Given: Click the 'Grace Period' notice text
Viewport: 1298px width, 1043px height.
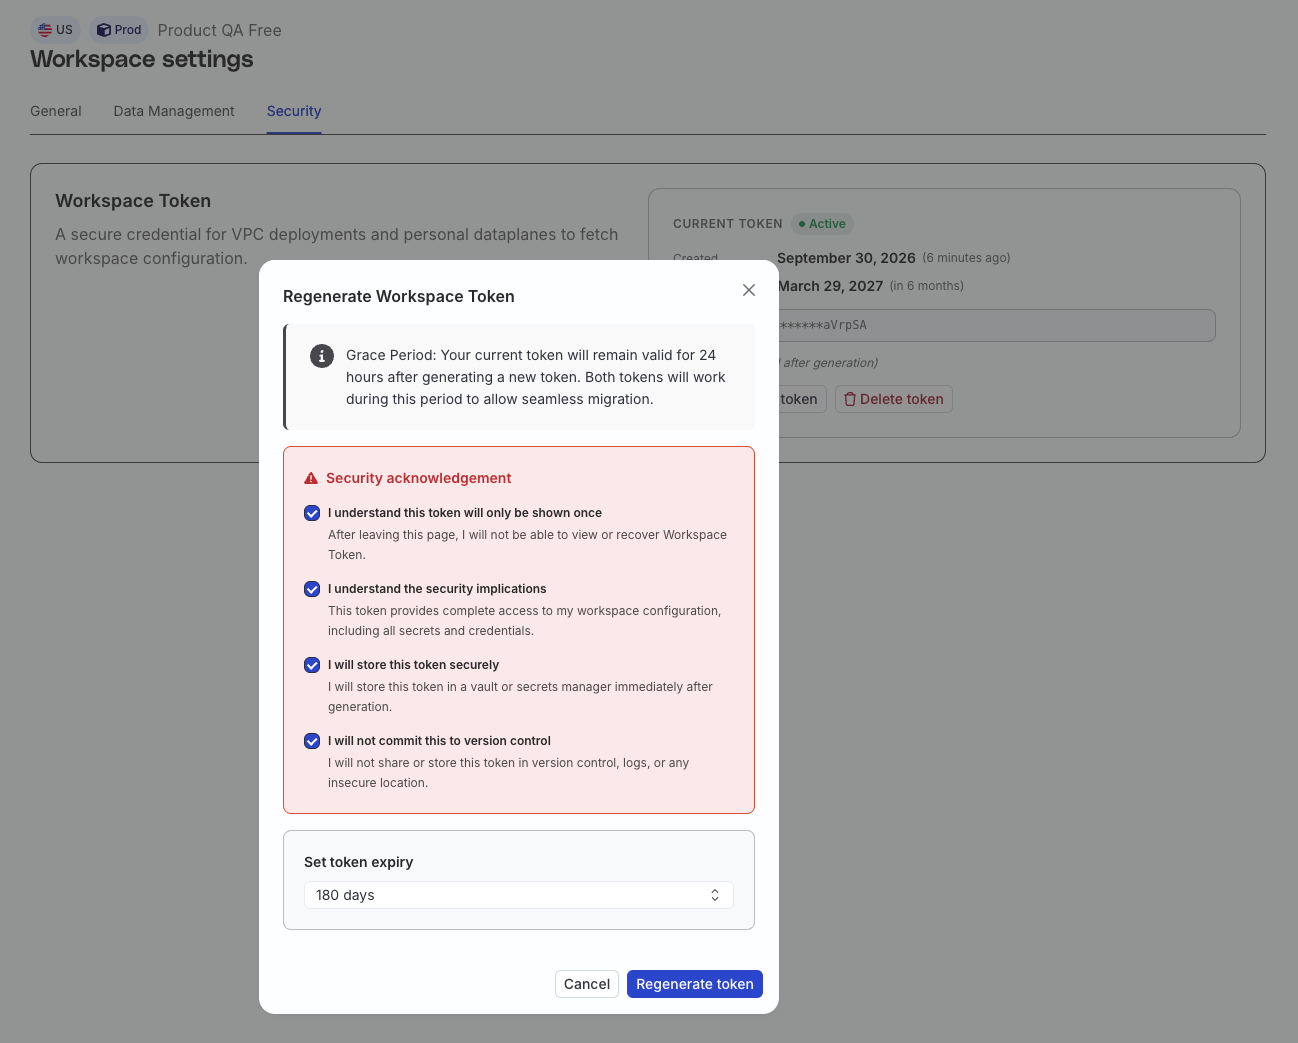Looking at the screenshot, I should [536, 377].
